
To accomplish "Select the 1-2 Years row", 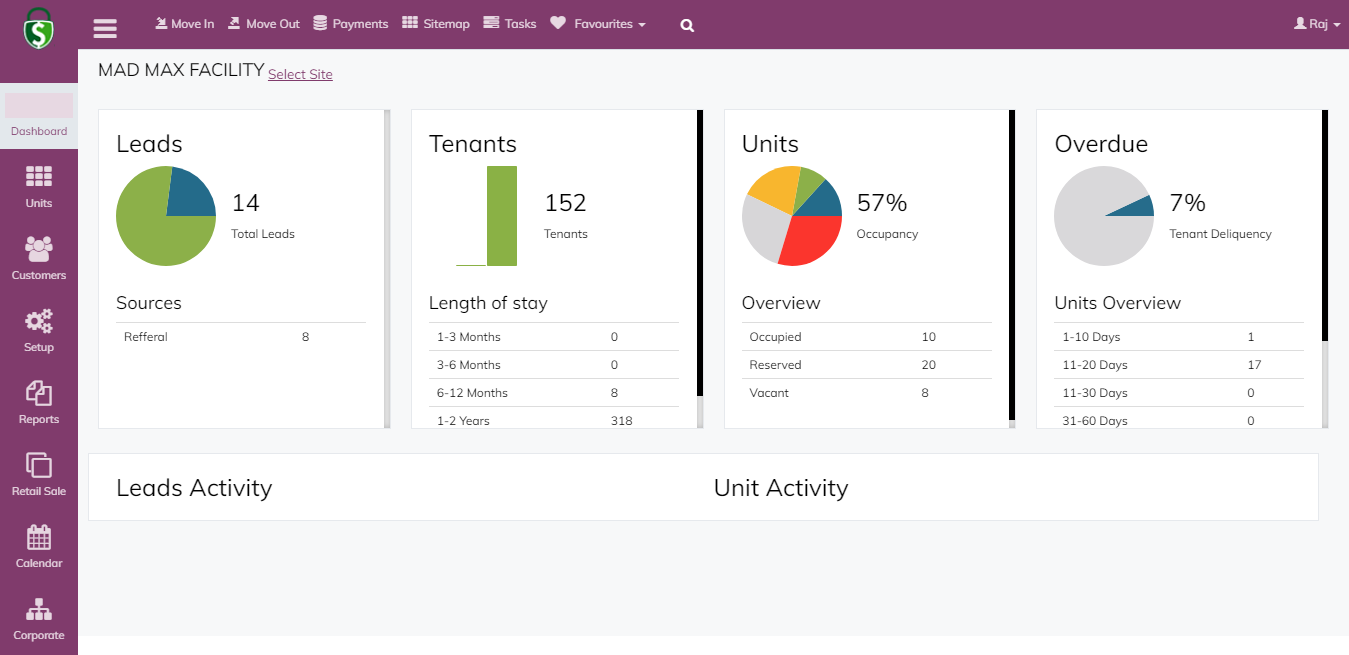I will pyautogui.click(x=554, y=418).
